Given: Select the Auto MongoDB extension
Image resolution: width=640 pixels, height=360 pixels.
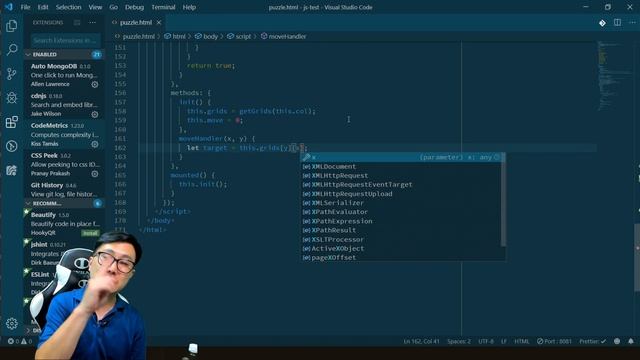Looking at the screenshot, I should pyautogui.click(x=64, y=75).
